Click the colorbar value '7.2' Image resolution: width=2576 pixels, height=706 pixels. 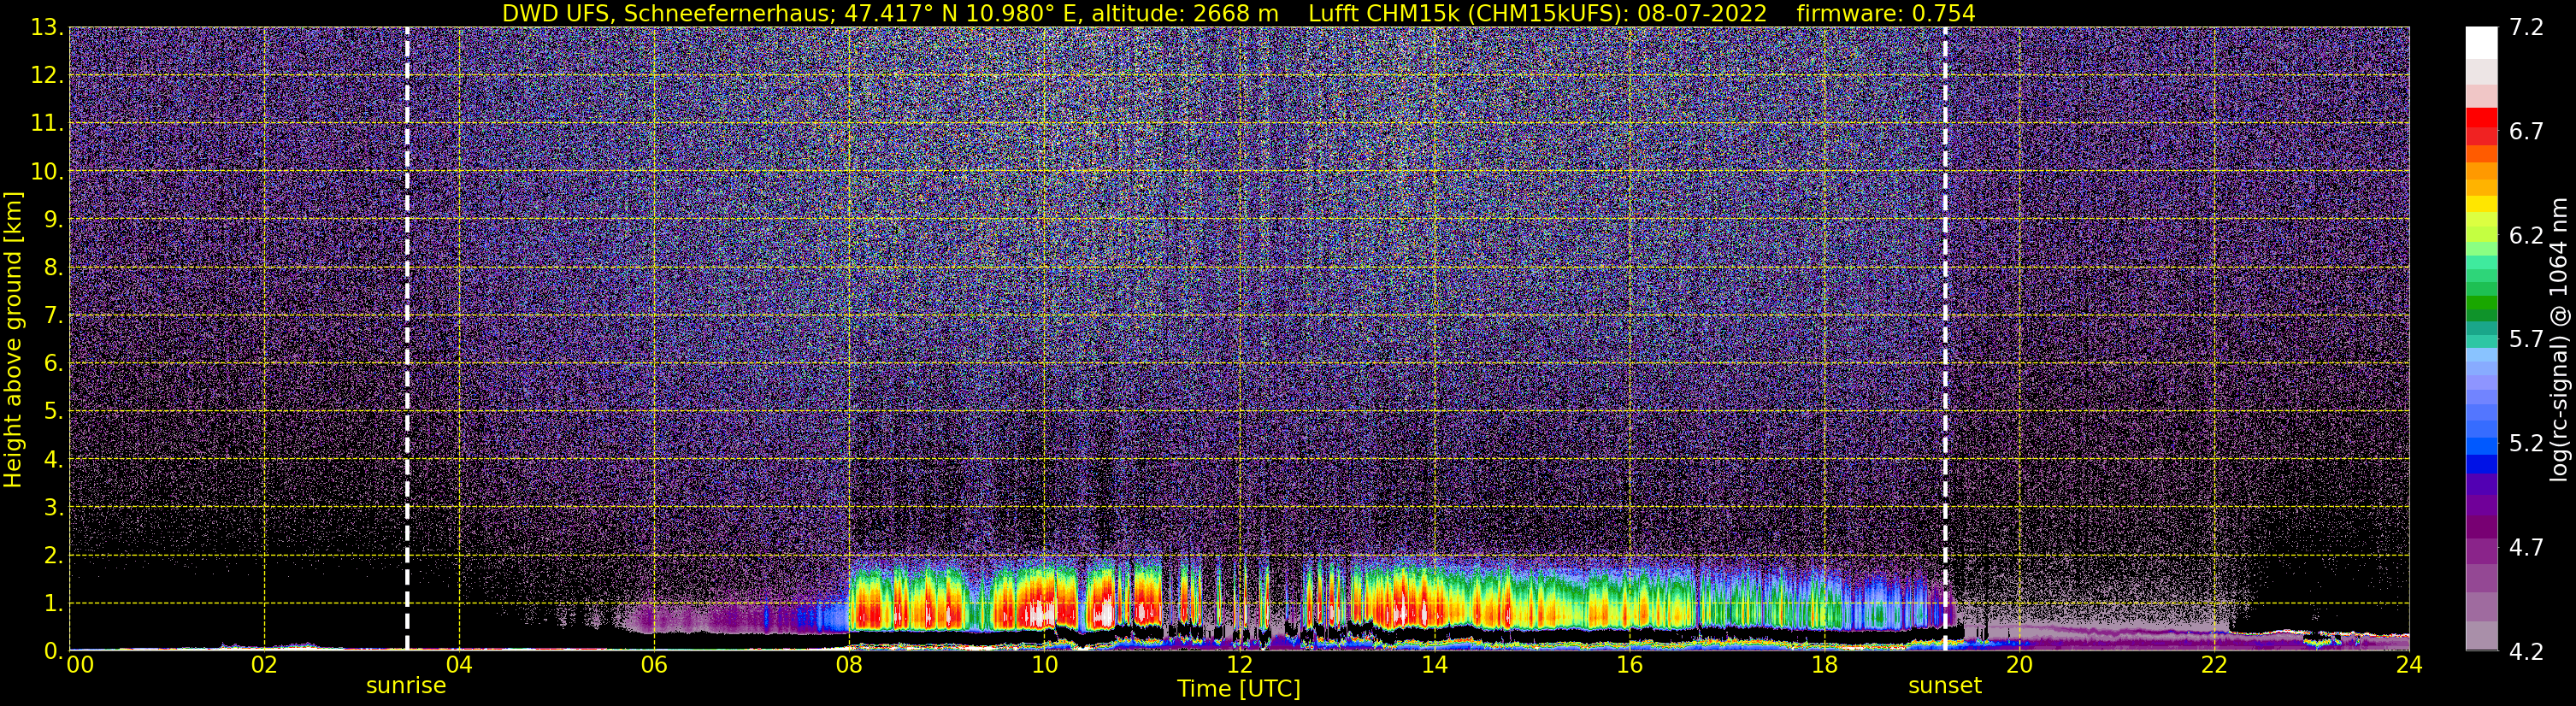pyautogui.click(x=2527, y=28)
